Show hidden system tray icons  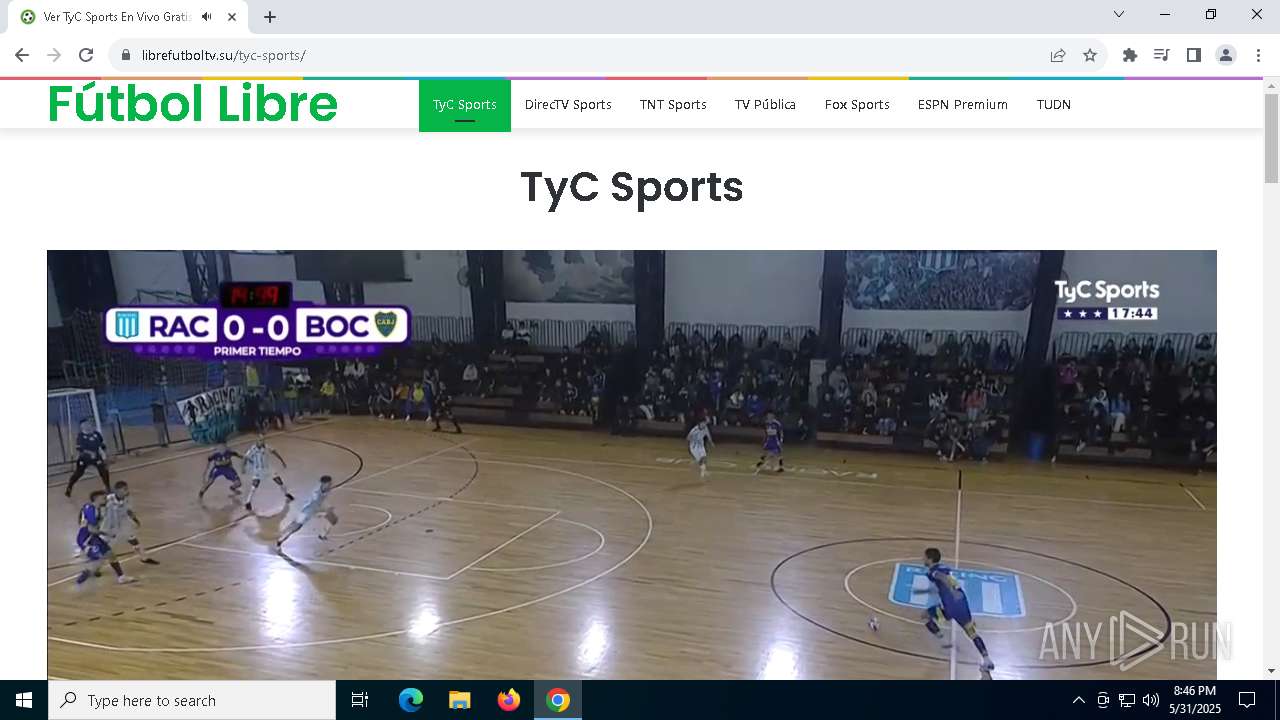(1078, 700)
